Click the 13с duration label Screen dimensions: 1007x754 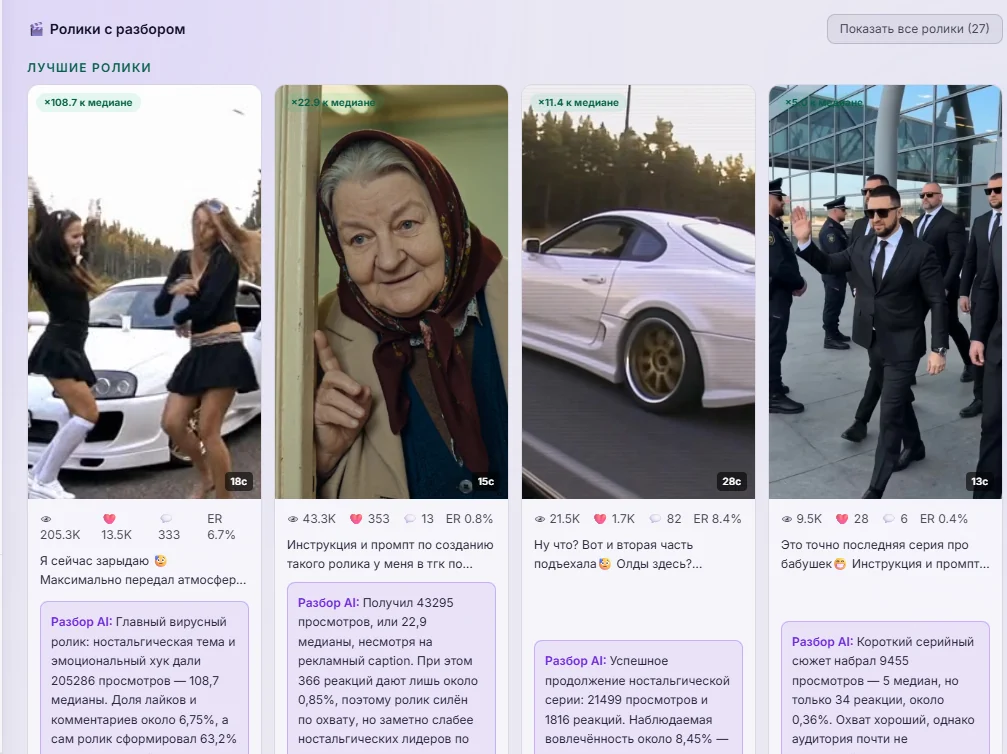tap(979, 481)
